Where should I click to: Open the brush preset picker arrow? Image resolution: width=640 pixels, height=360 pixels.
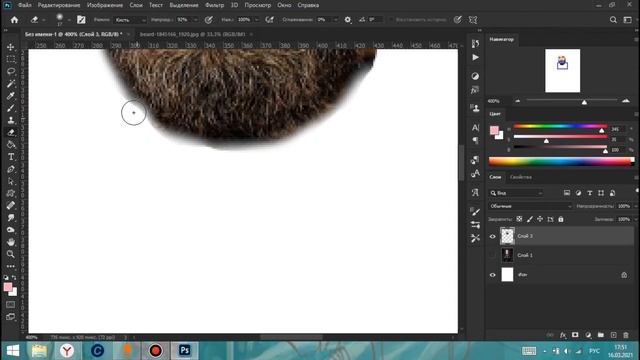point(69,20)
